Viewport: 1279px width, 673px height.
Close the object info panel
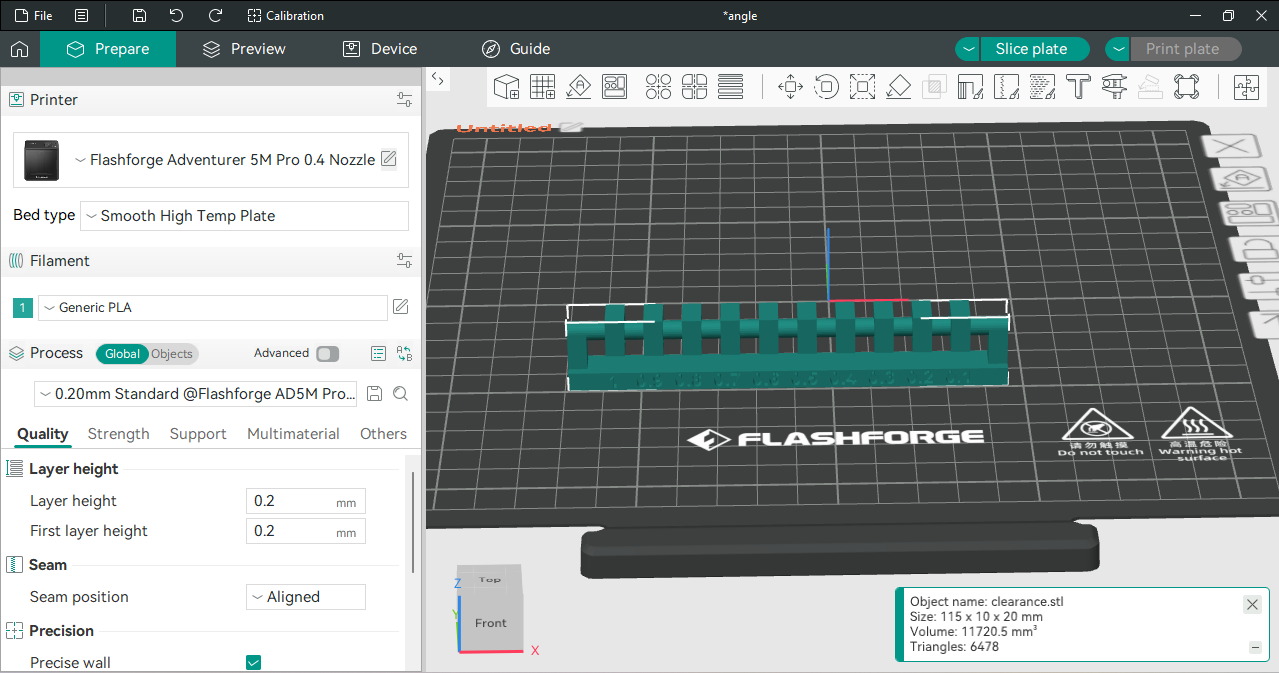coord(1252,605)
